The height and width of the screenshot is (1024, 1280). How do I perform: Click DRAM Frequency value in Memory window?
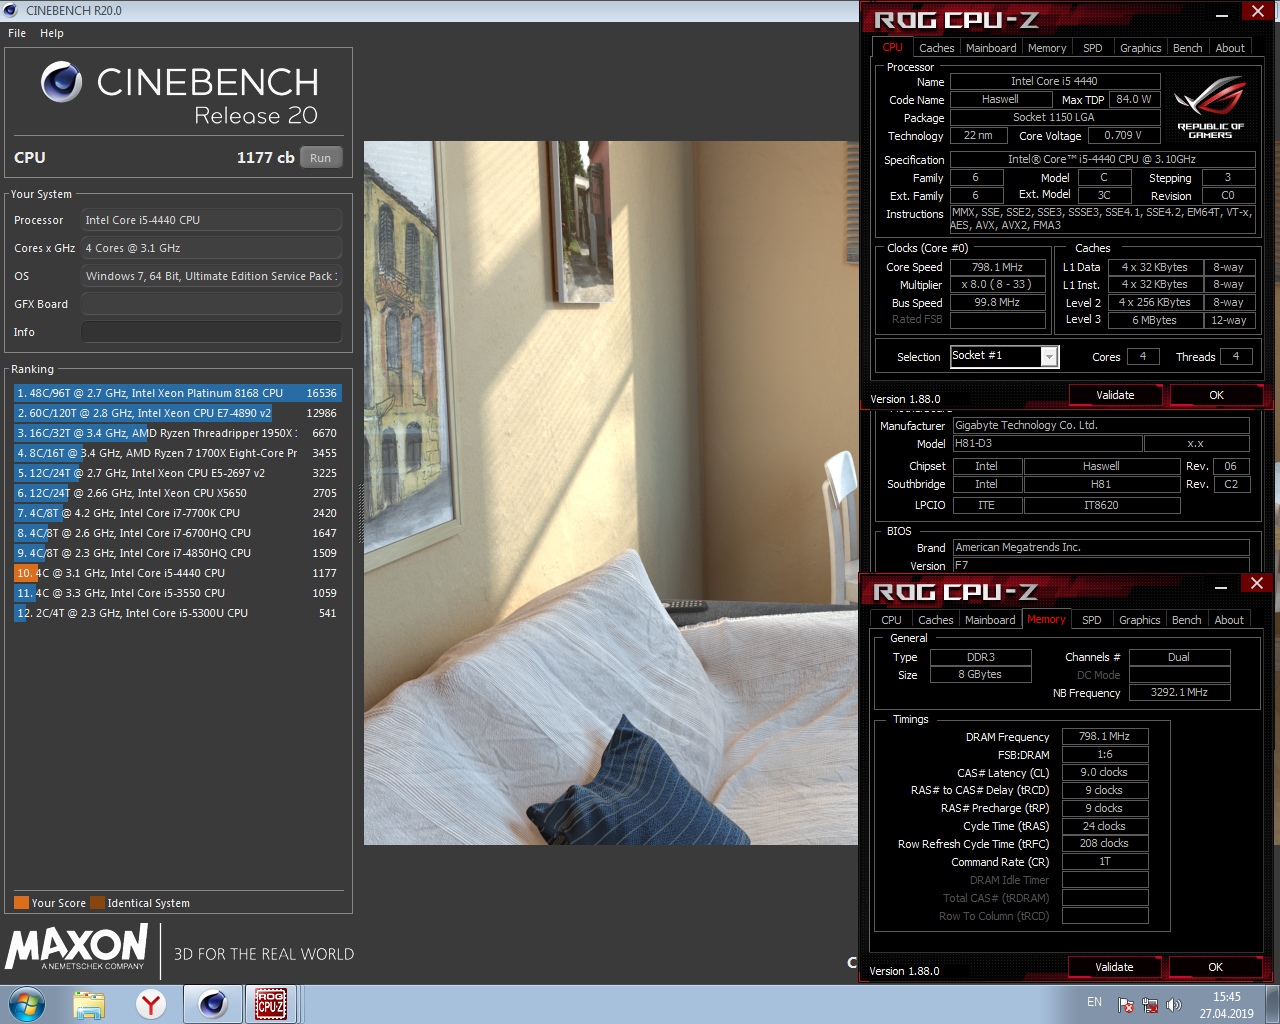click(x=1105, y=736)
